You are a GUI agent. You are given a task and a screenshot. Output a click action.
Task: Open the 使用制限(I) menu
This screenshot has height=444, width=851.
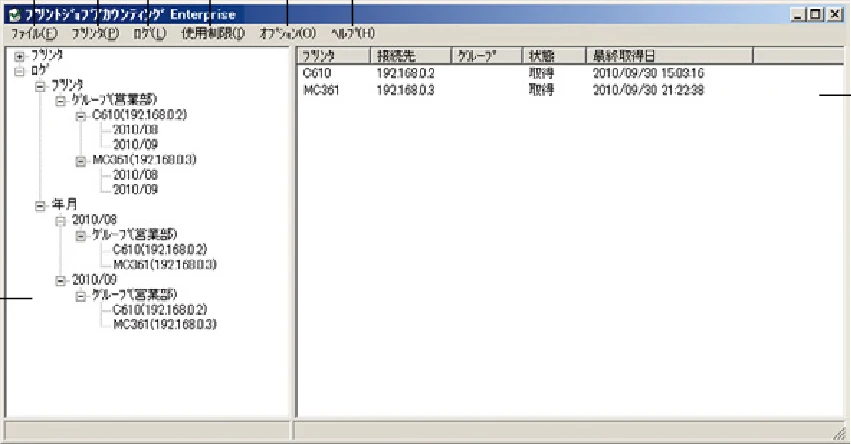pos(213,33)
